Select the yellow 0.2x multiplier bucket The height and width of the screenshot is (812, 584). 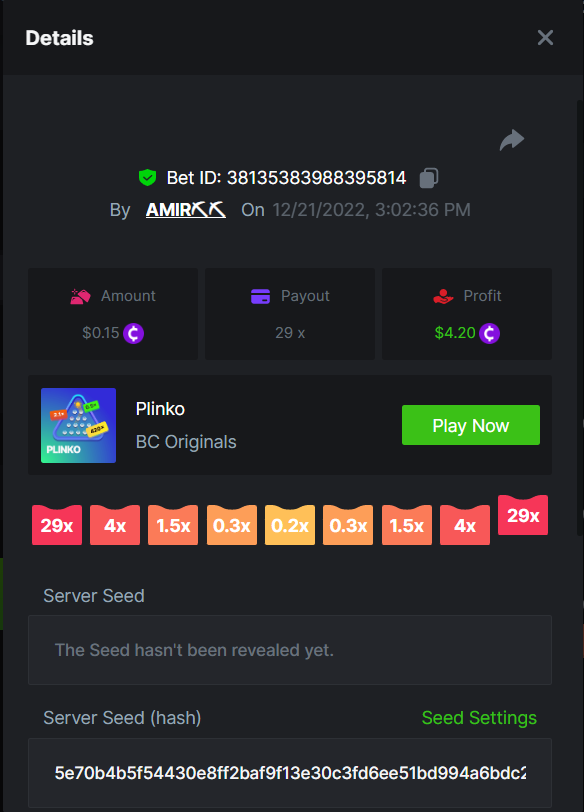[290, 525]
